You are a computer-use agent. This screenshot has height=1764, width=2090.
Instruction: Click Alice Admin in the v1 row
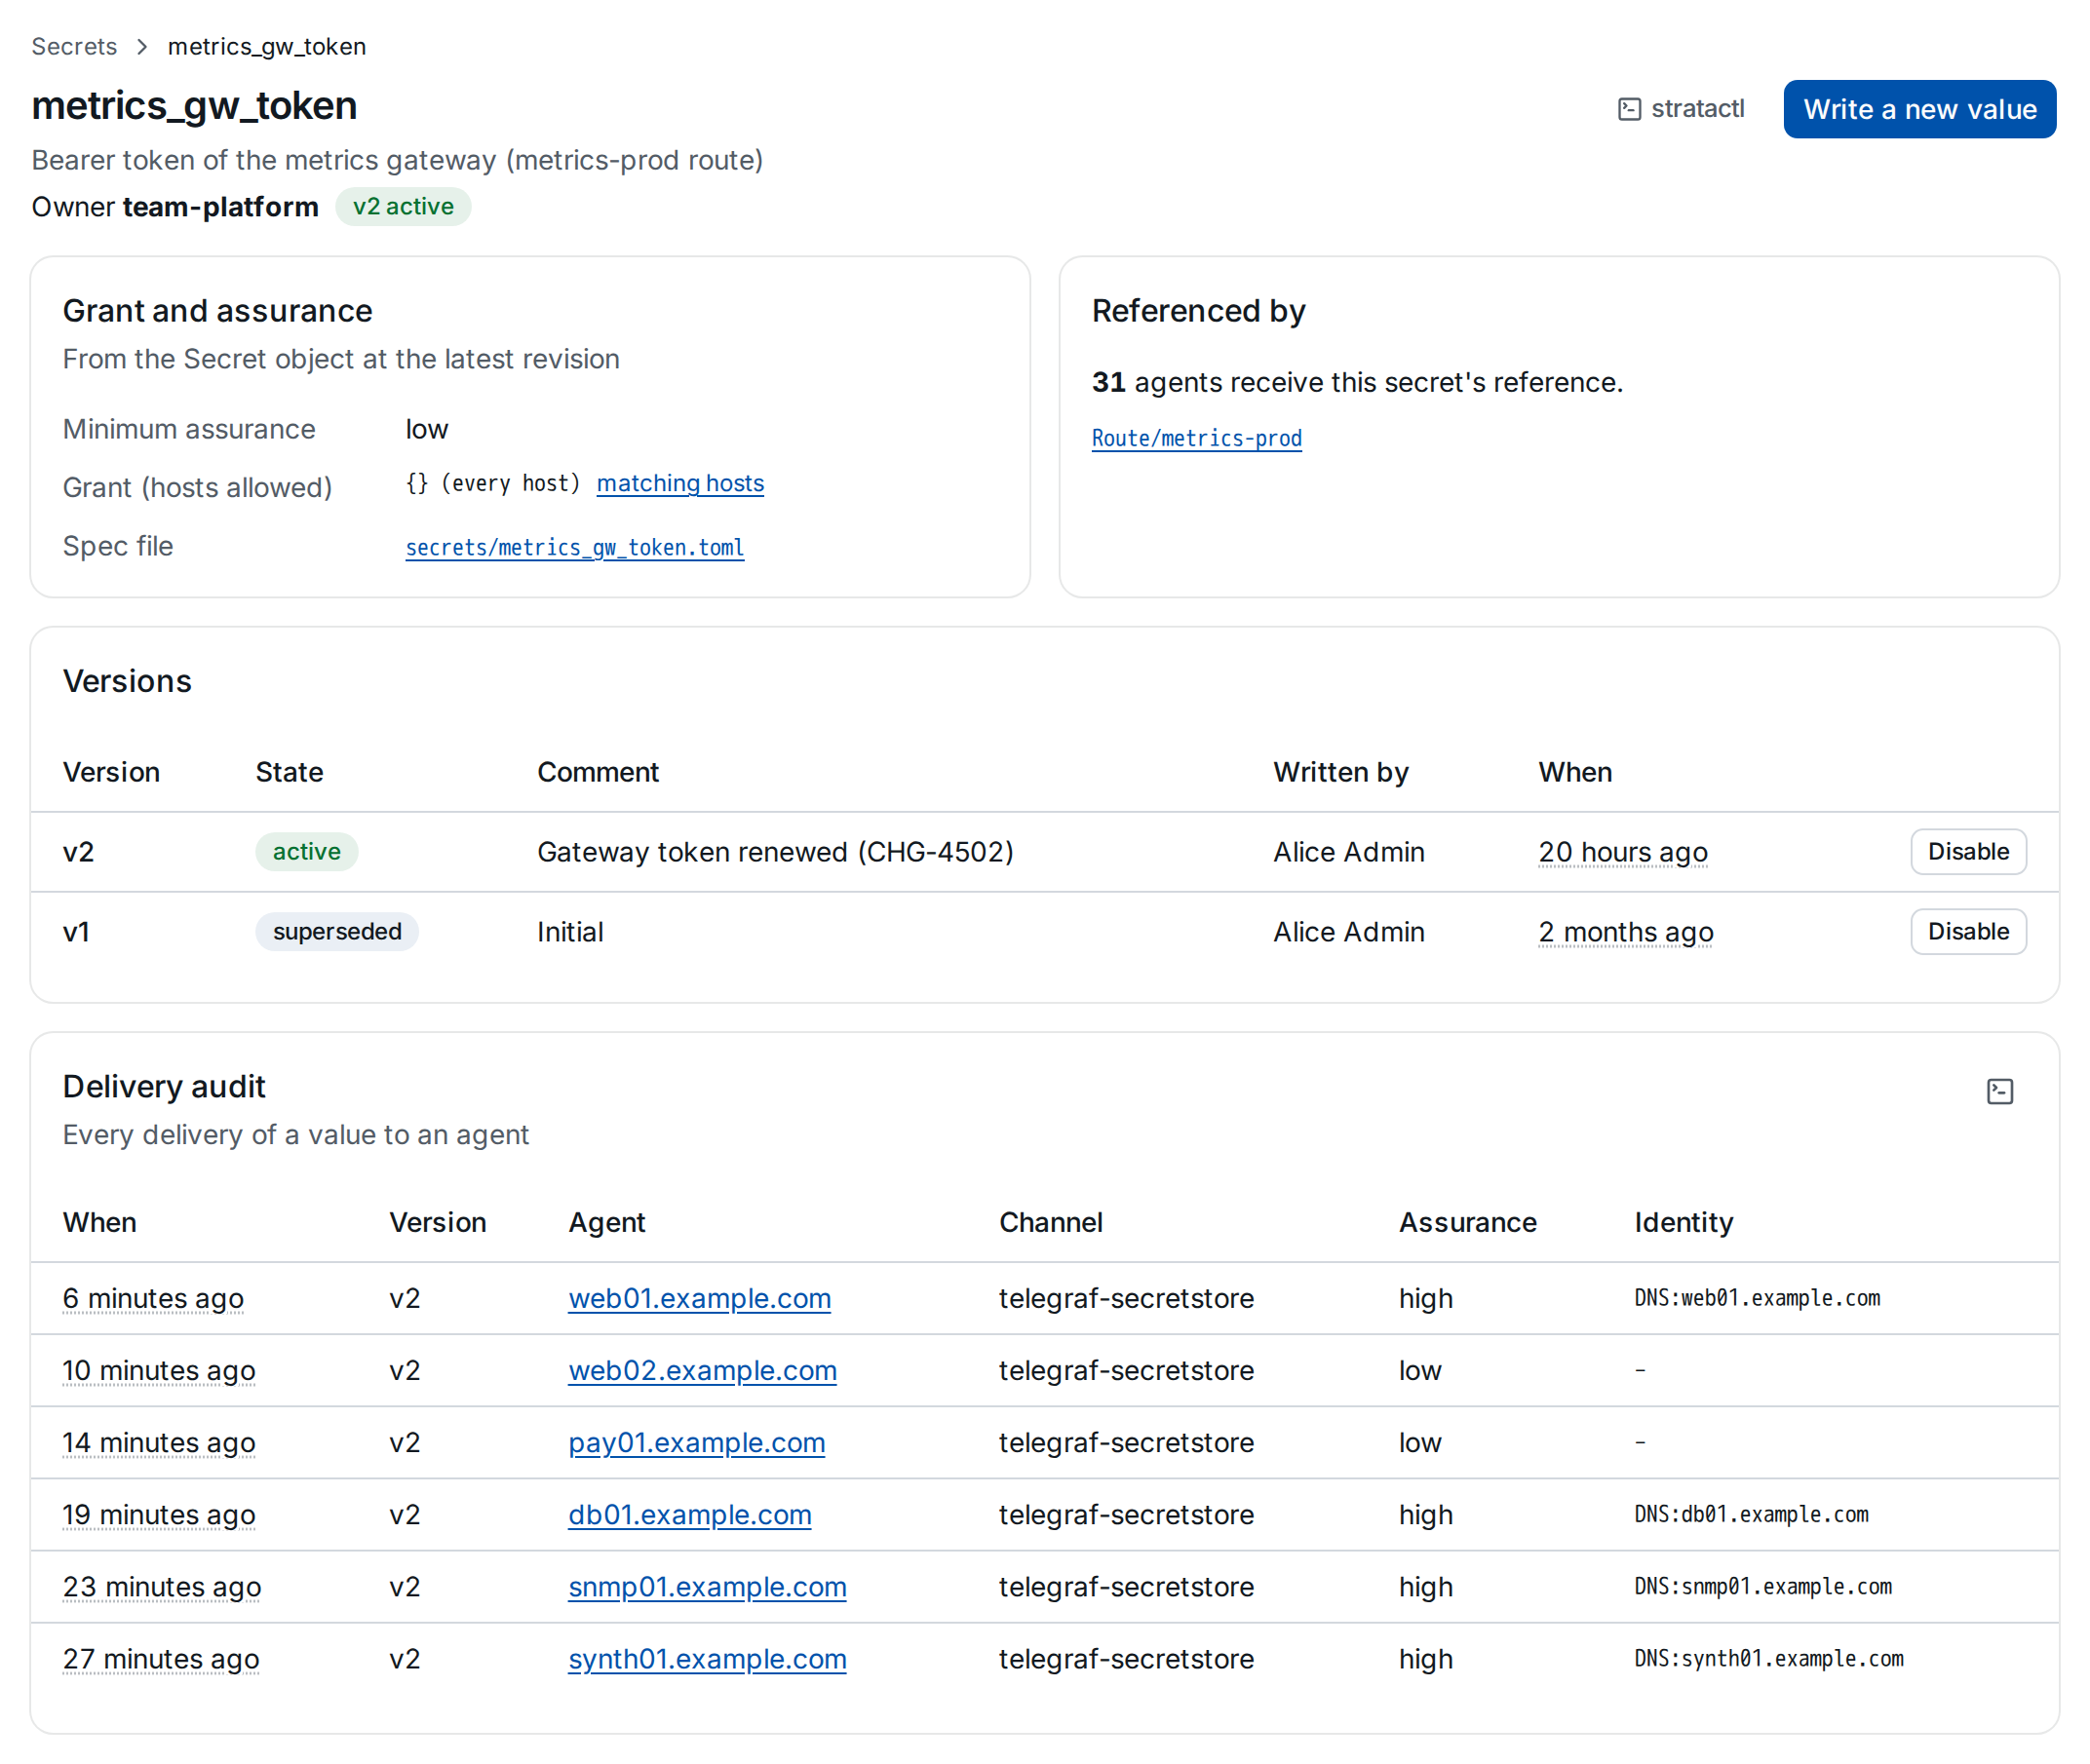pyautogui.click(x=1348, y=932)
